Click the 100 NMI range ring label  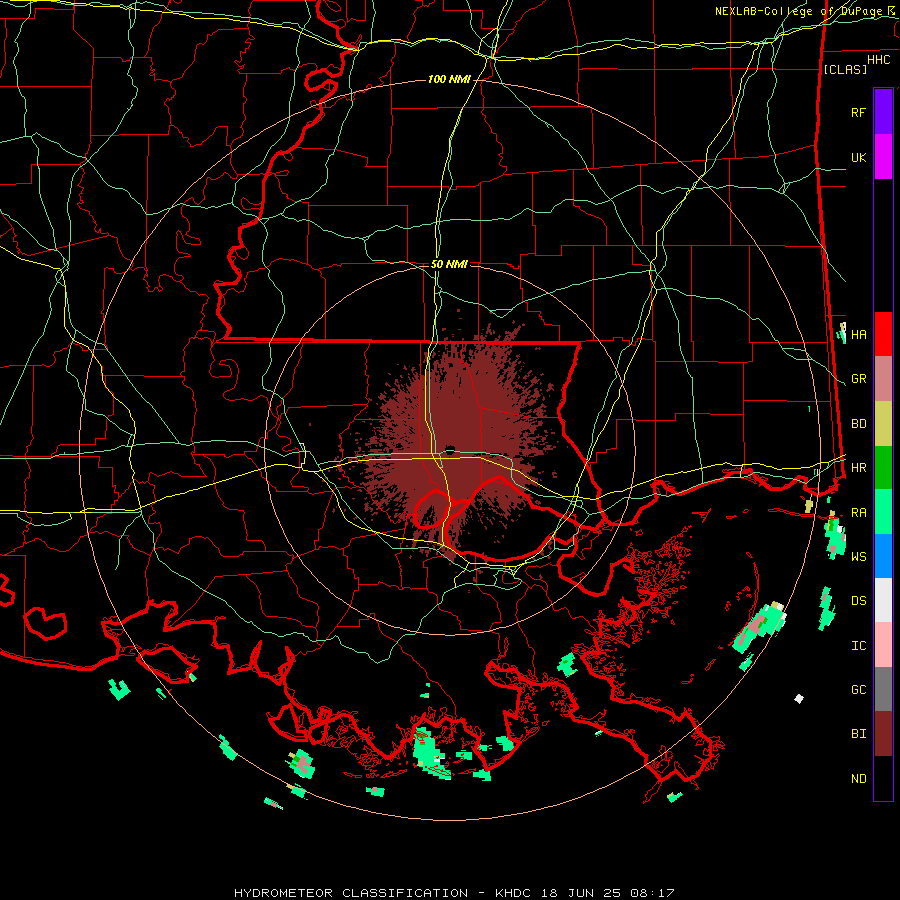[449, 79]
